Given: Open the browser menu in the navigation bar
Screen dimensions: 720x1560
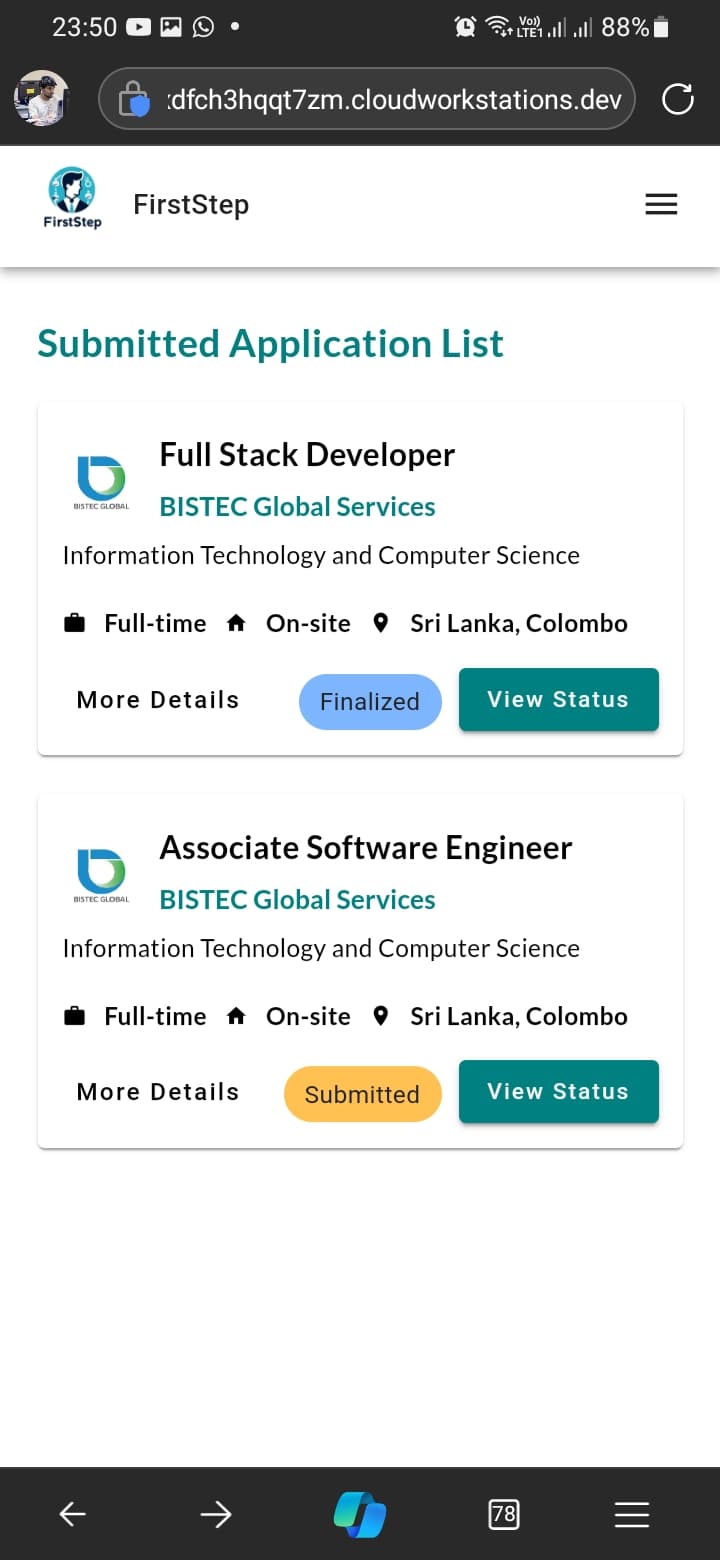Looking at the screenshot, I should coord(631,1514).
